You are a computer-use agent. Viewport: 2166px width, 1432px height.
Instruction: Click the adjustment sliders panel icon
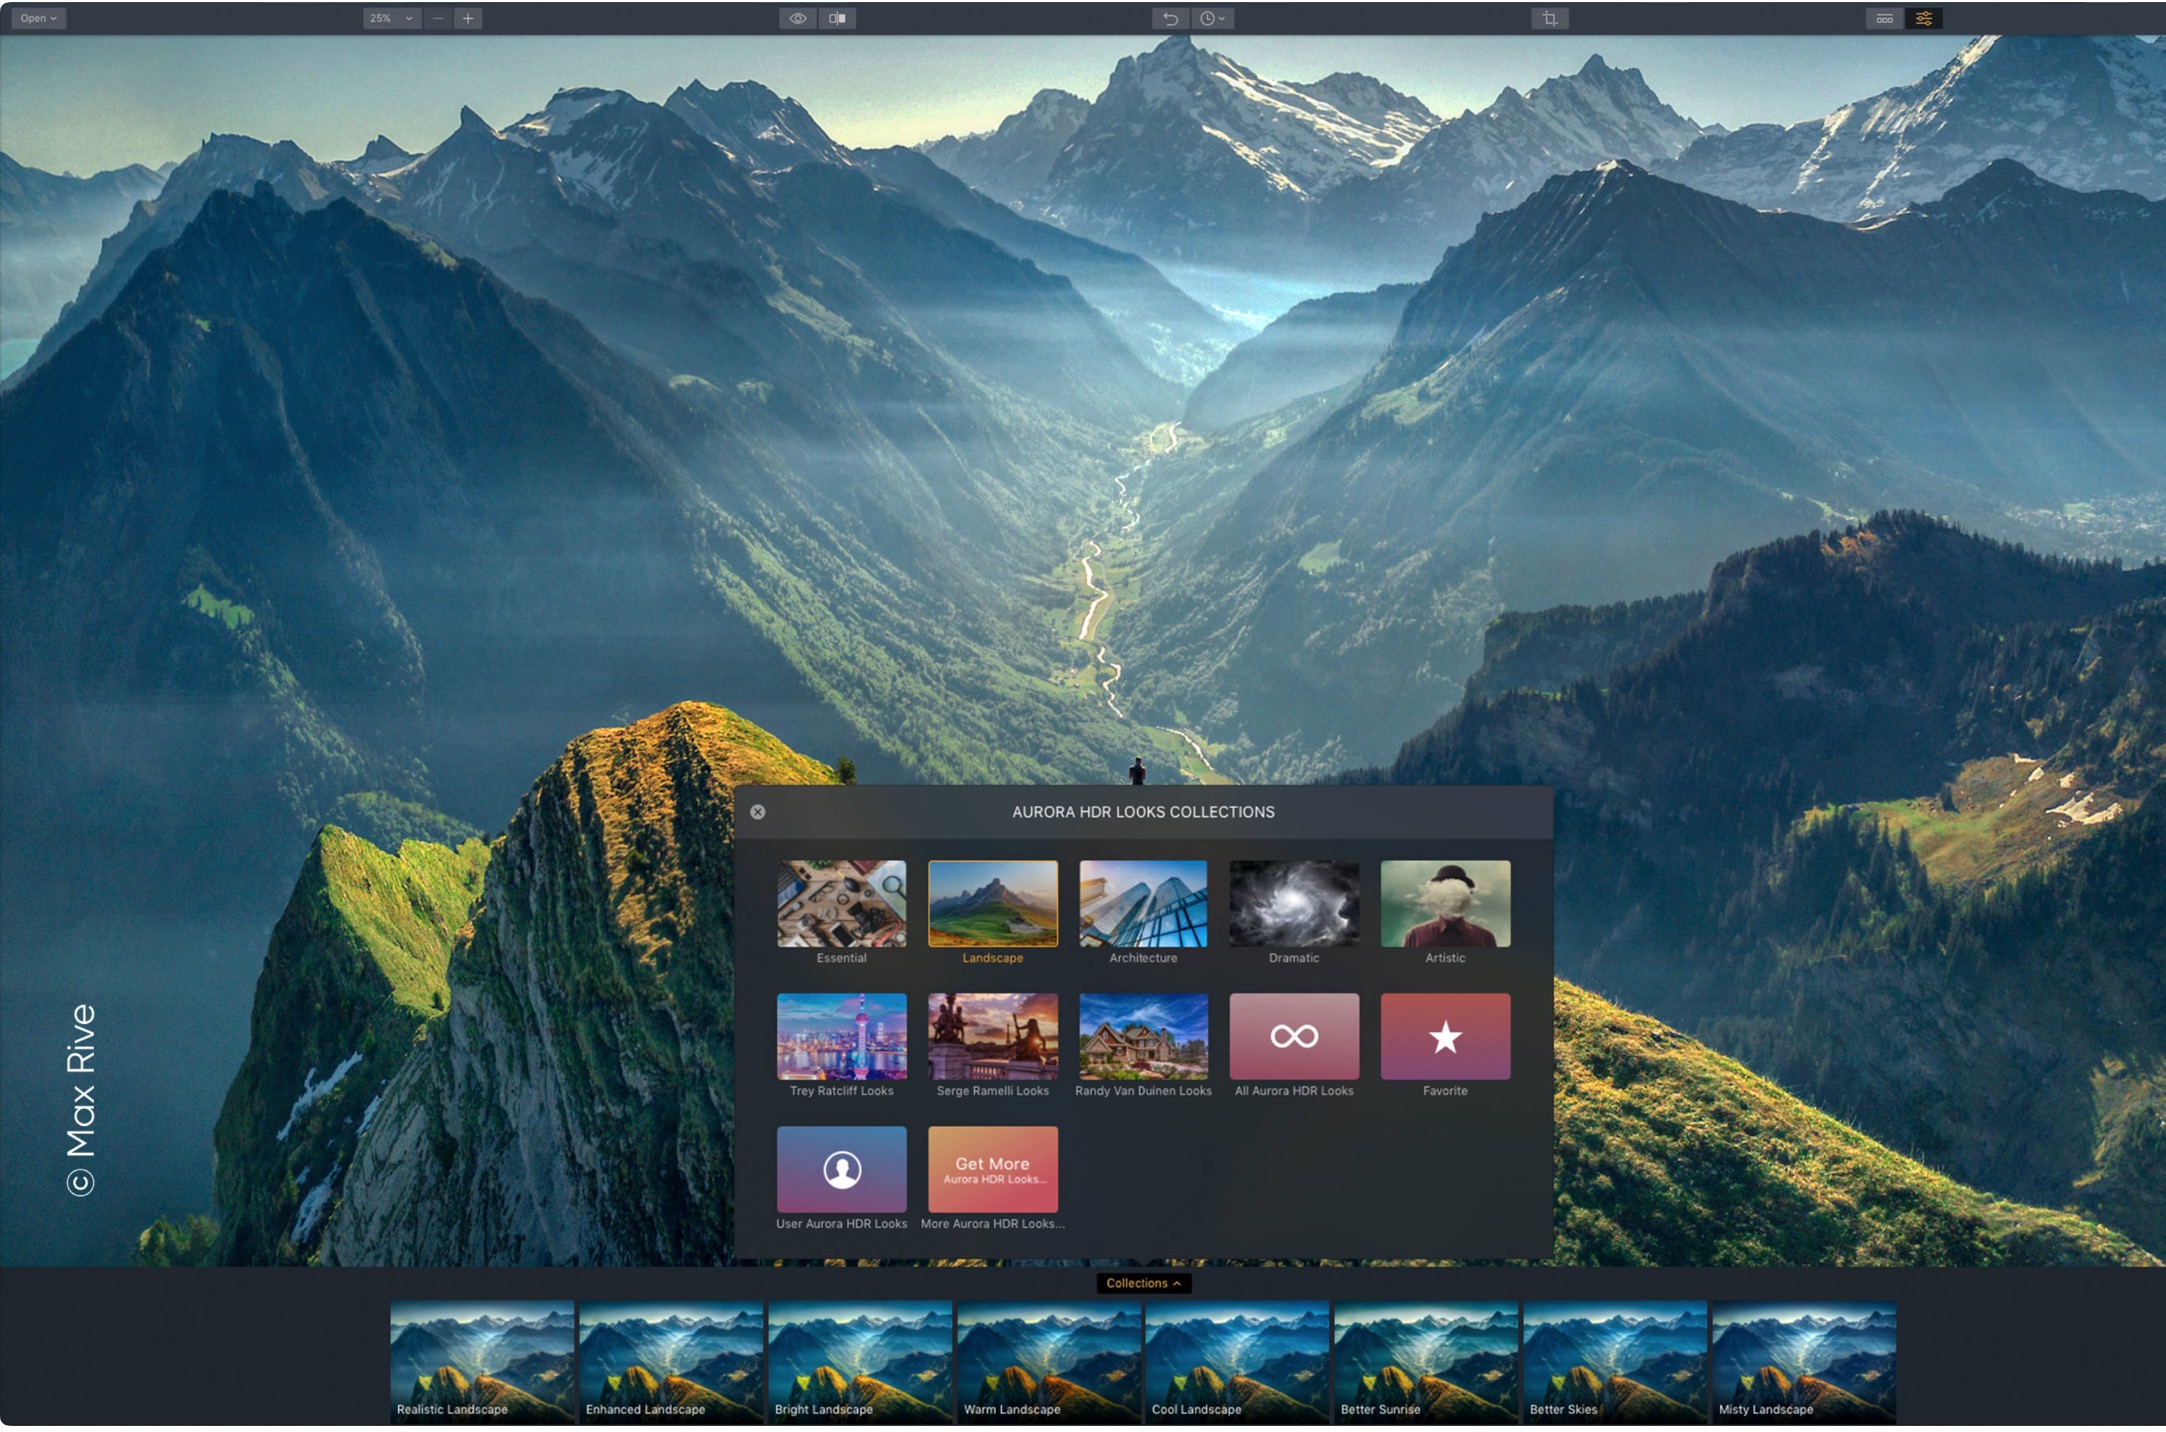pyautogui.click(x=1924, y=18)
